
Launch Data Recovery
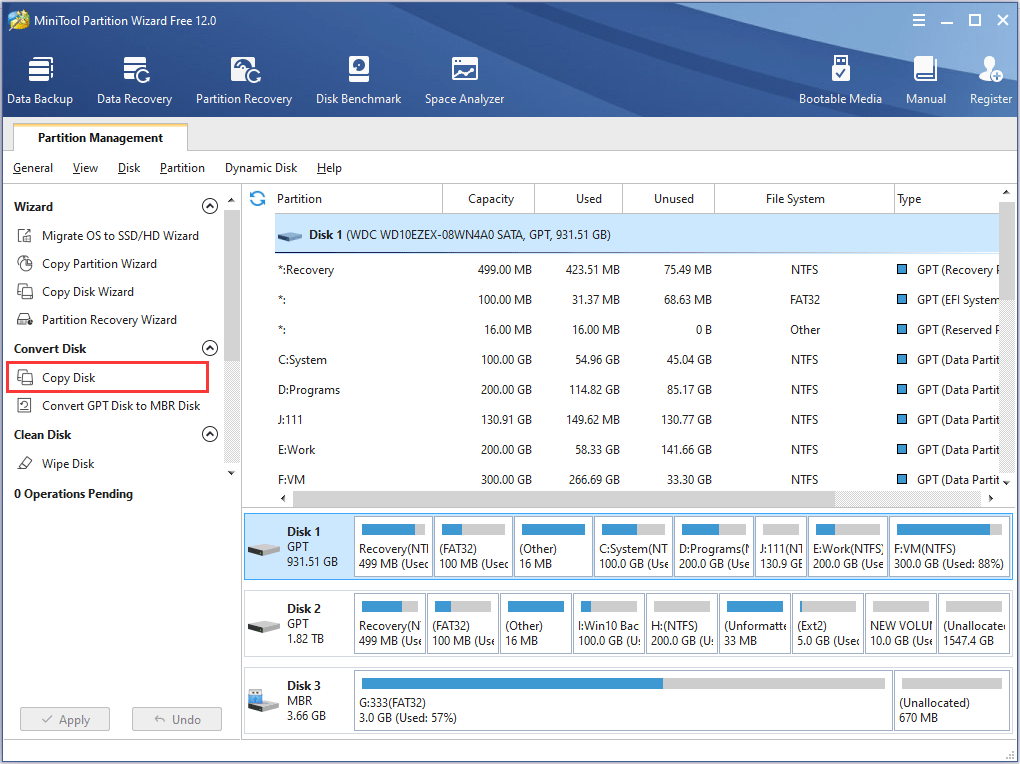pos(134,80)
